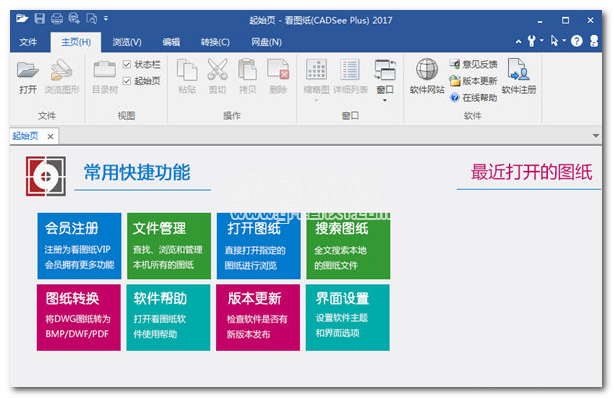Viewport: 613px width, 398px height.
Task: Toggle the 状态栏 checkbox
Action: click(x=127, y=64)
